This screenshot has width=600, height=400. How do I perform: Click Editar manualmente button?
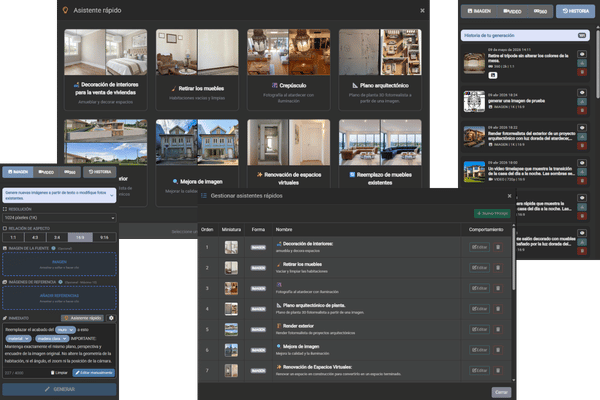94,373
